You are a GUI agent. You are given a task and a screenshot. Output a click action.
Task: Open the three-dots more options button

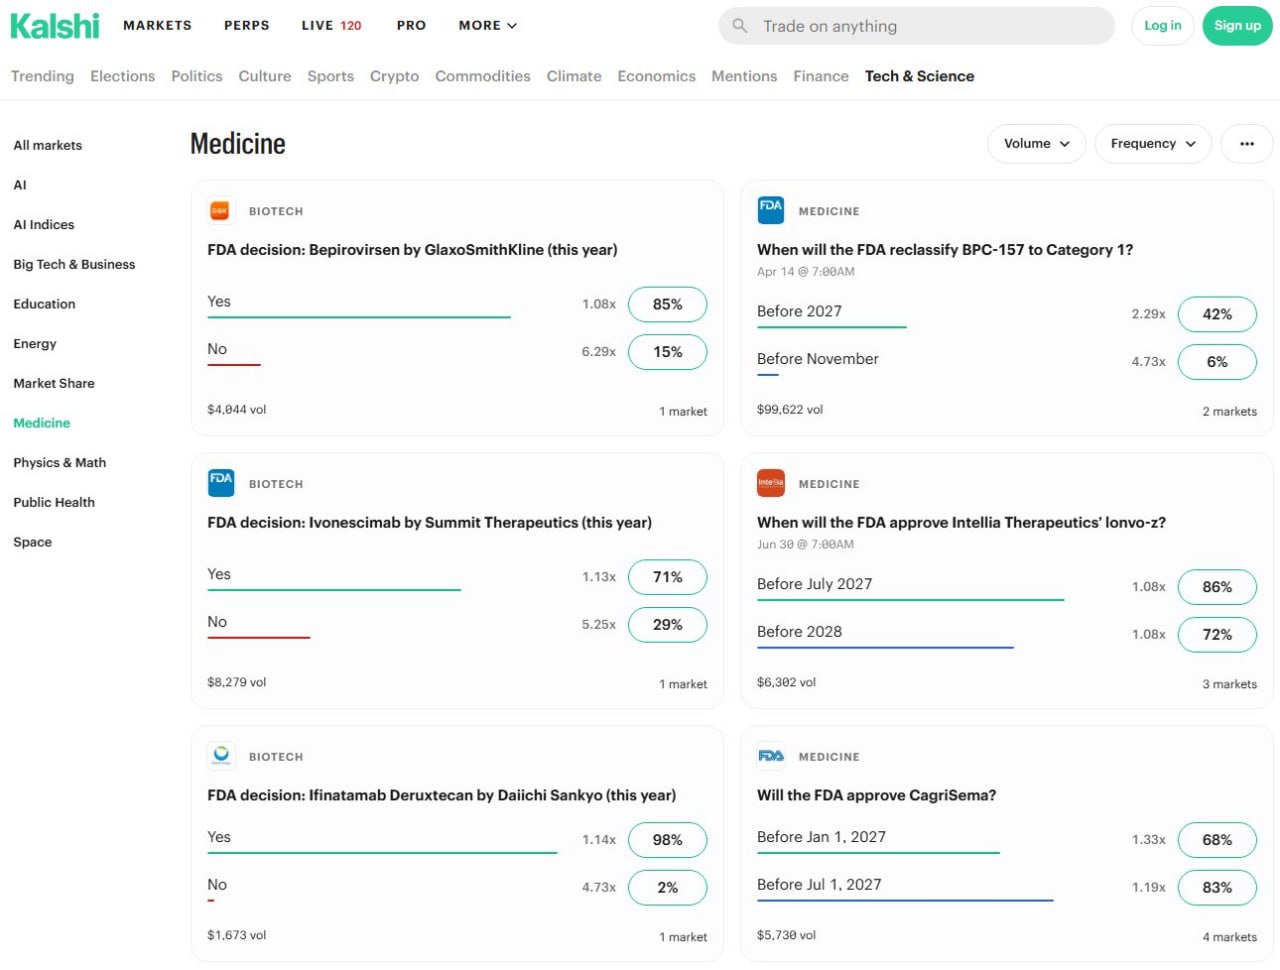pyautogui.click(x=1247, y=144)
